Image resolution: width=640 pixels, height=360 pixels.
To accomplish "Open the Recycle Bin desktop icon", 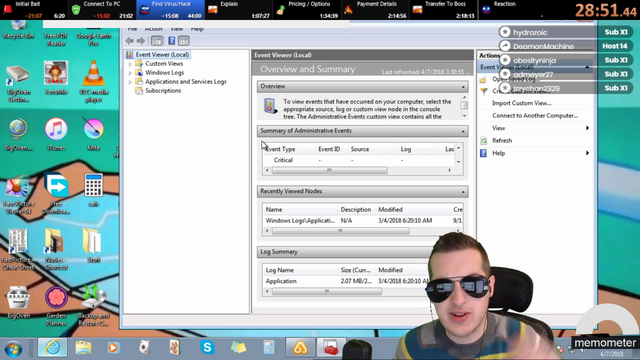I will pyautogui.click(x=18, y=29).
